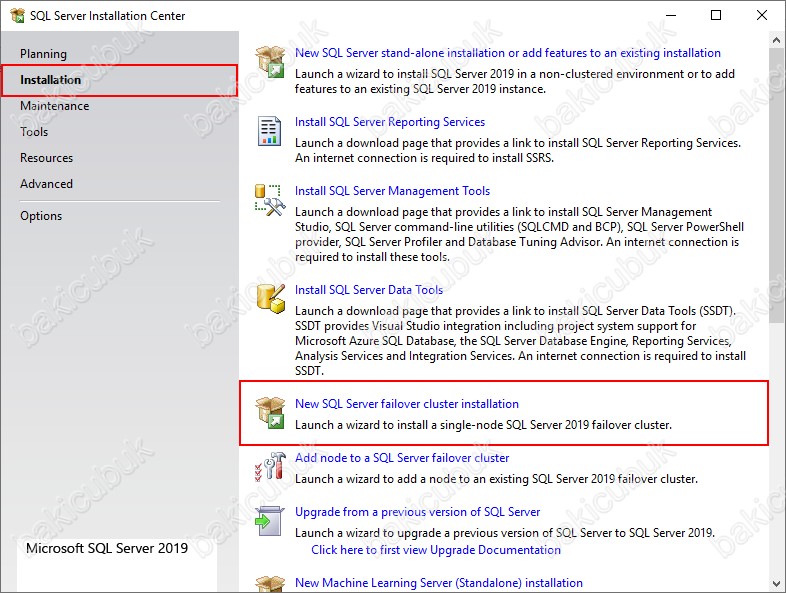Click the failover cluster installation box icon
The width and height of the screenshot is (786, 593).
tap(270, 413)
